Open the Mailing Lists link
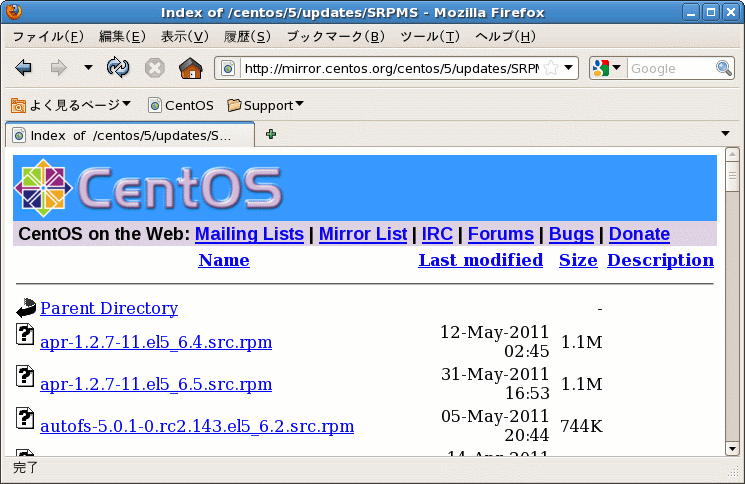This screenshot has height=484, width=745. [x=249, y=234]
